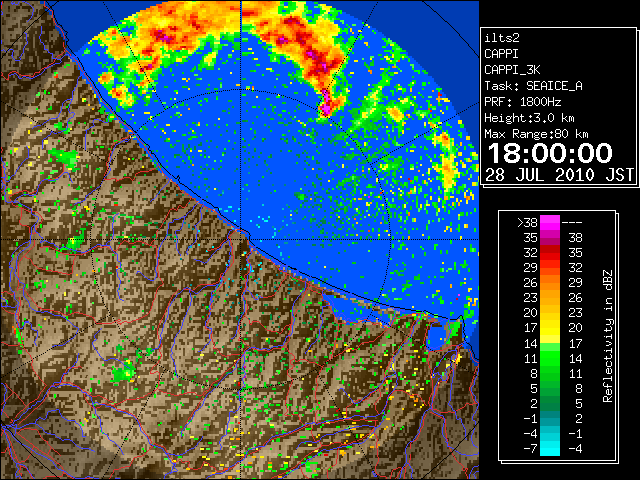Click the '-4' label at legend bottom right
The image size is (640, 480).
click(575, 448)
